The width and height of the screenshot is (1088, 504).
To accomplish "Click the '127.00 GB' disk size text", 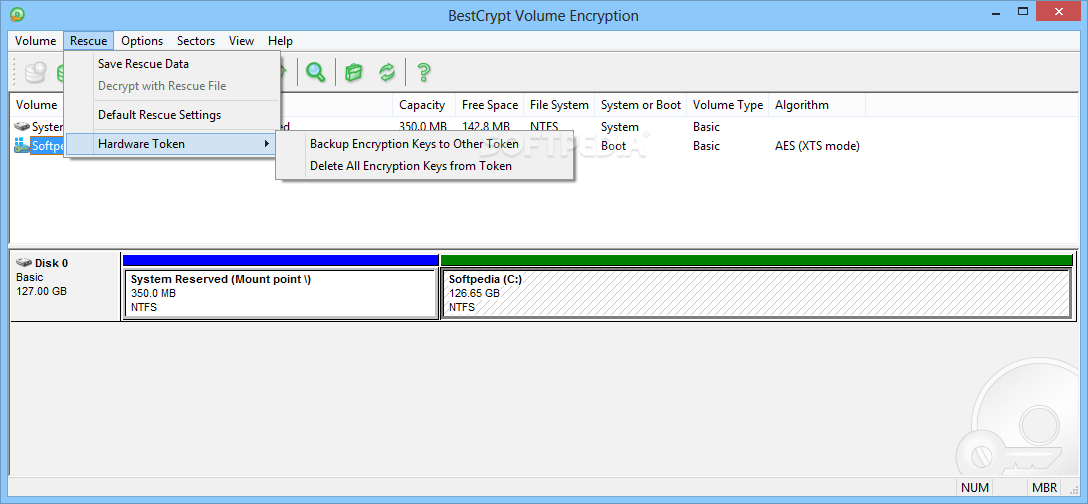I will point(42,291).
